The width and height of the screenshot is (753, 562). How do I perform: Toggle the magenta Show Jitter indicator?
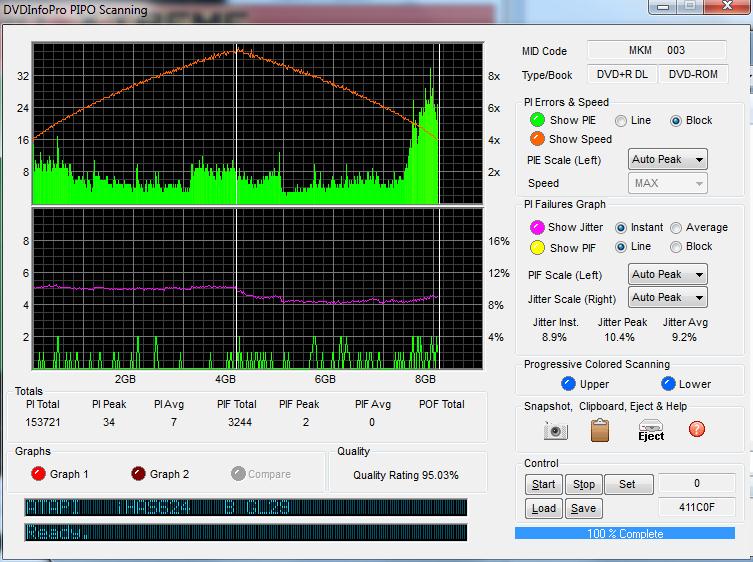[537, 227]
